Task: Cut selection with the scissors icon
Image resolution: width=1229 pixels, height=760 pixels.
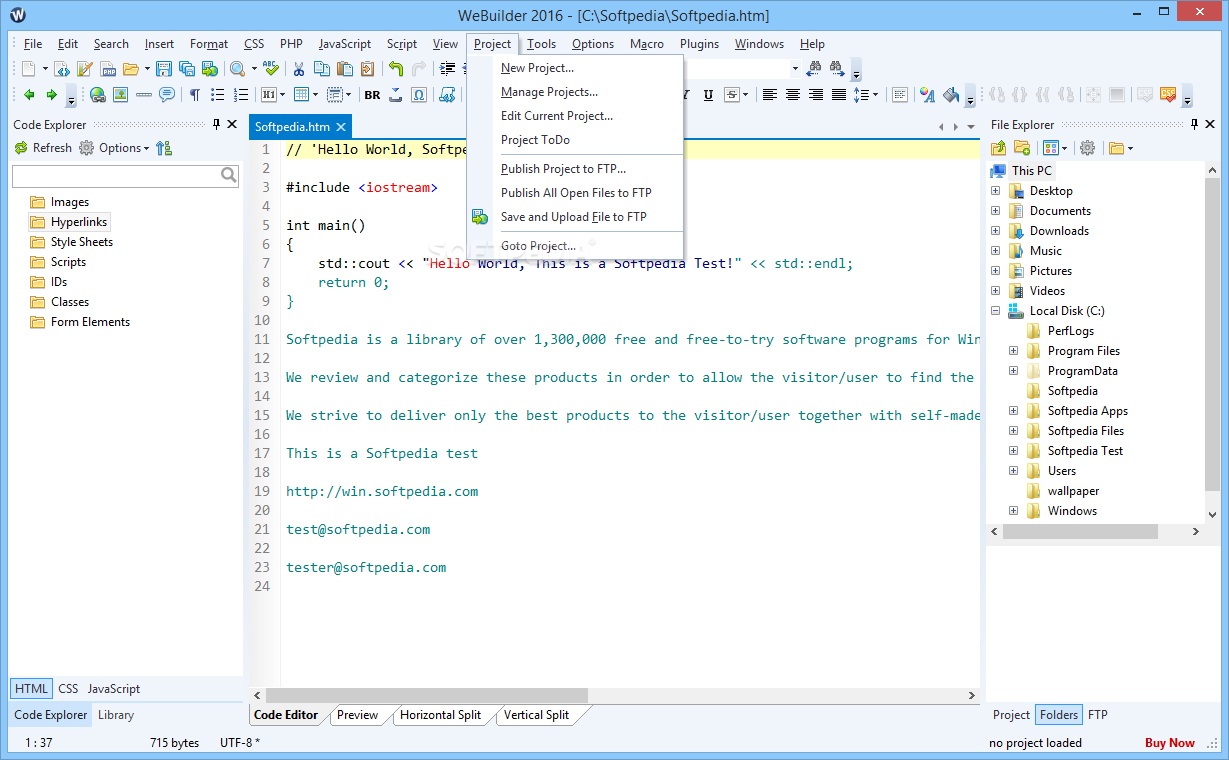Action: (299, 69)
